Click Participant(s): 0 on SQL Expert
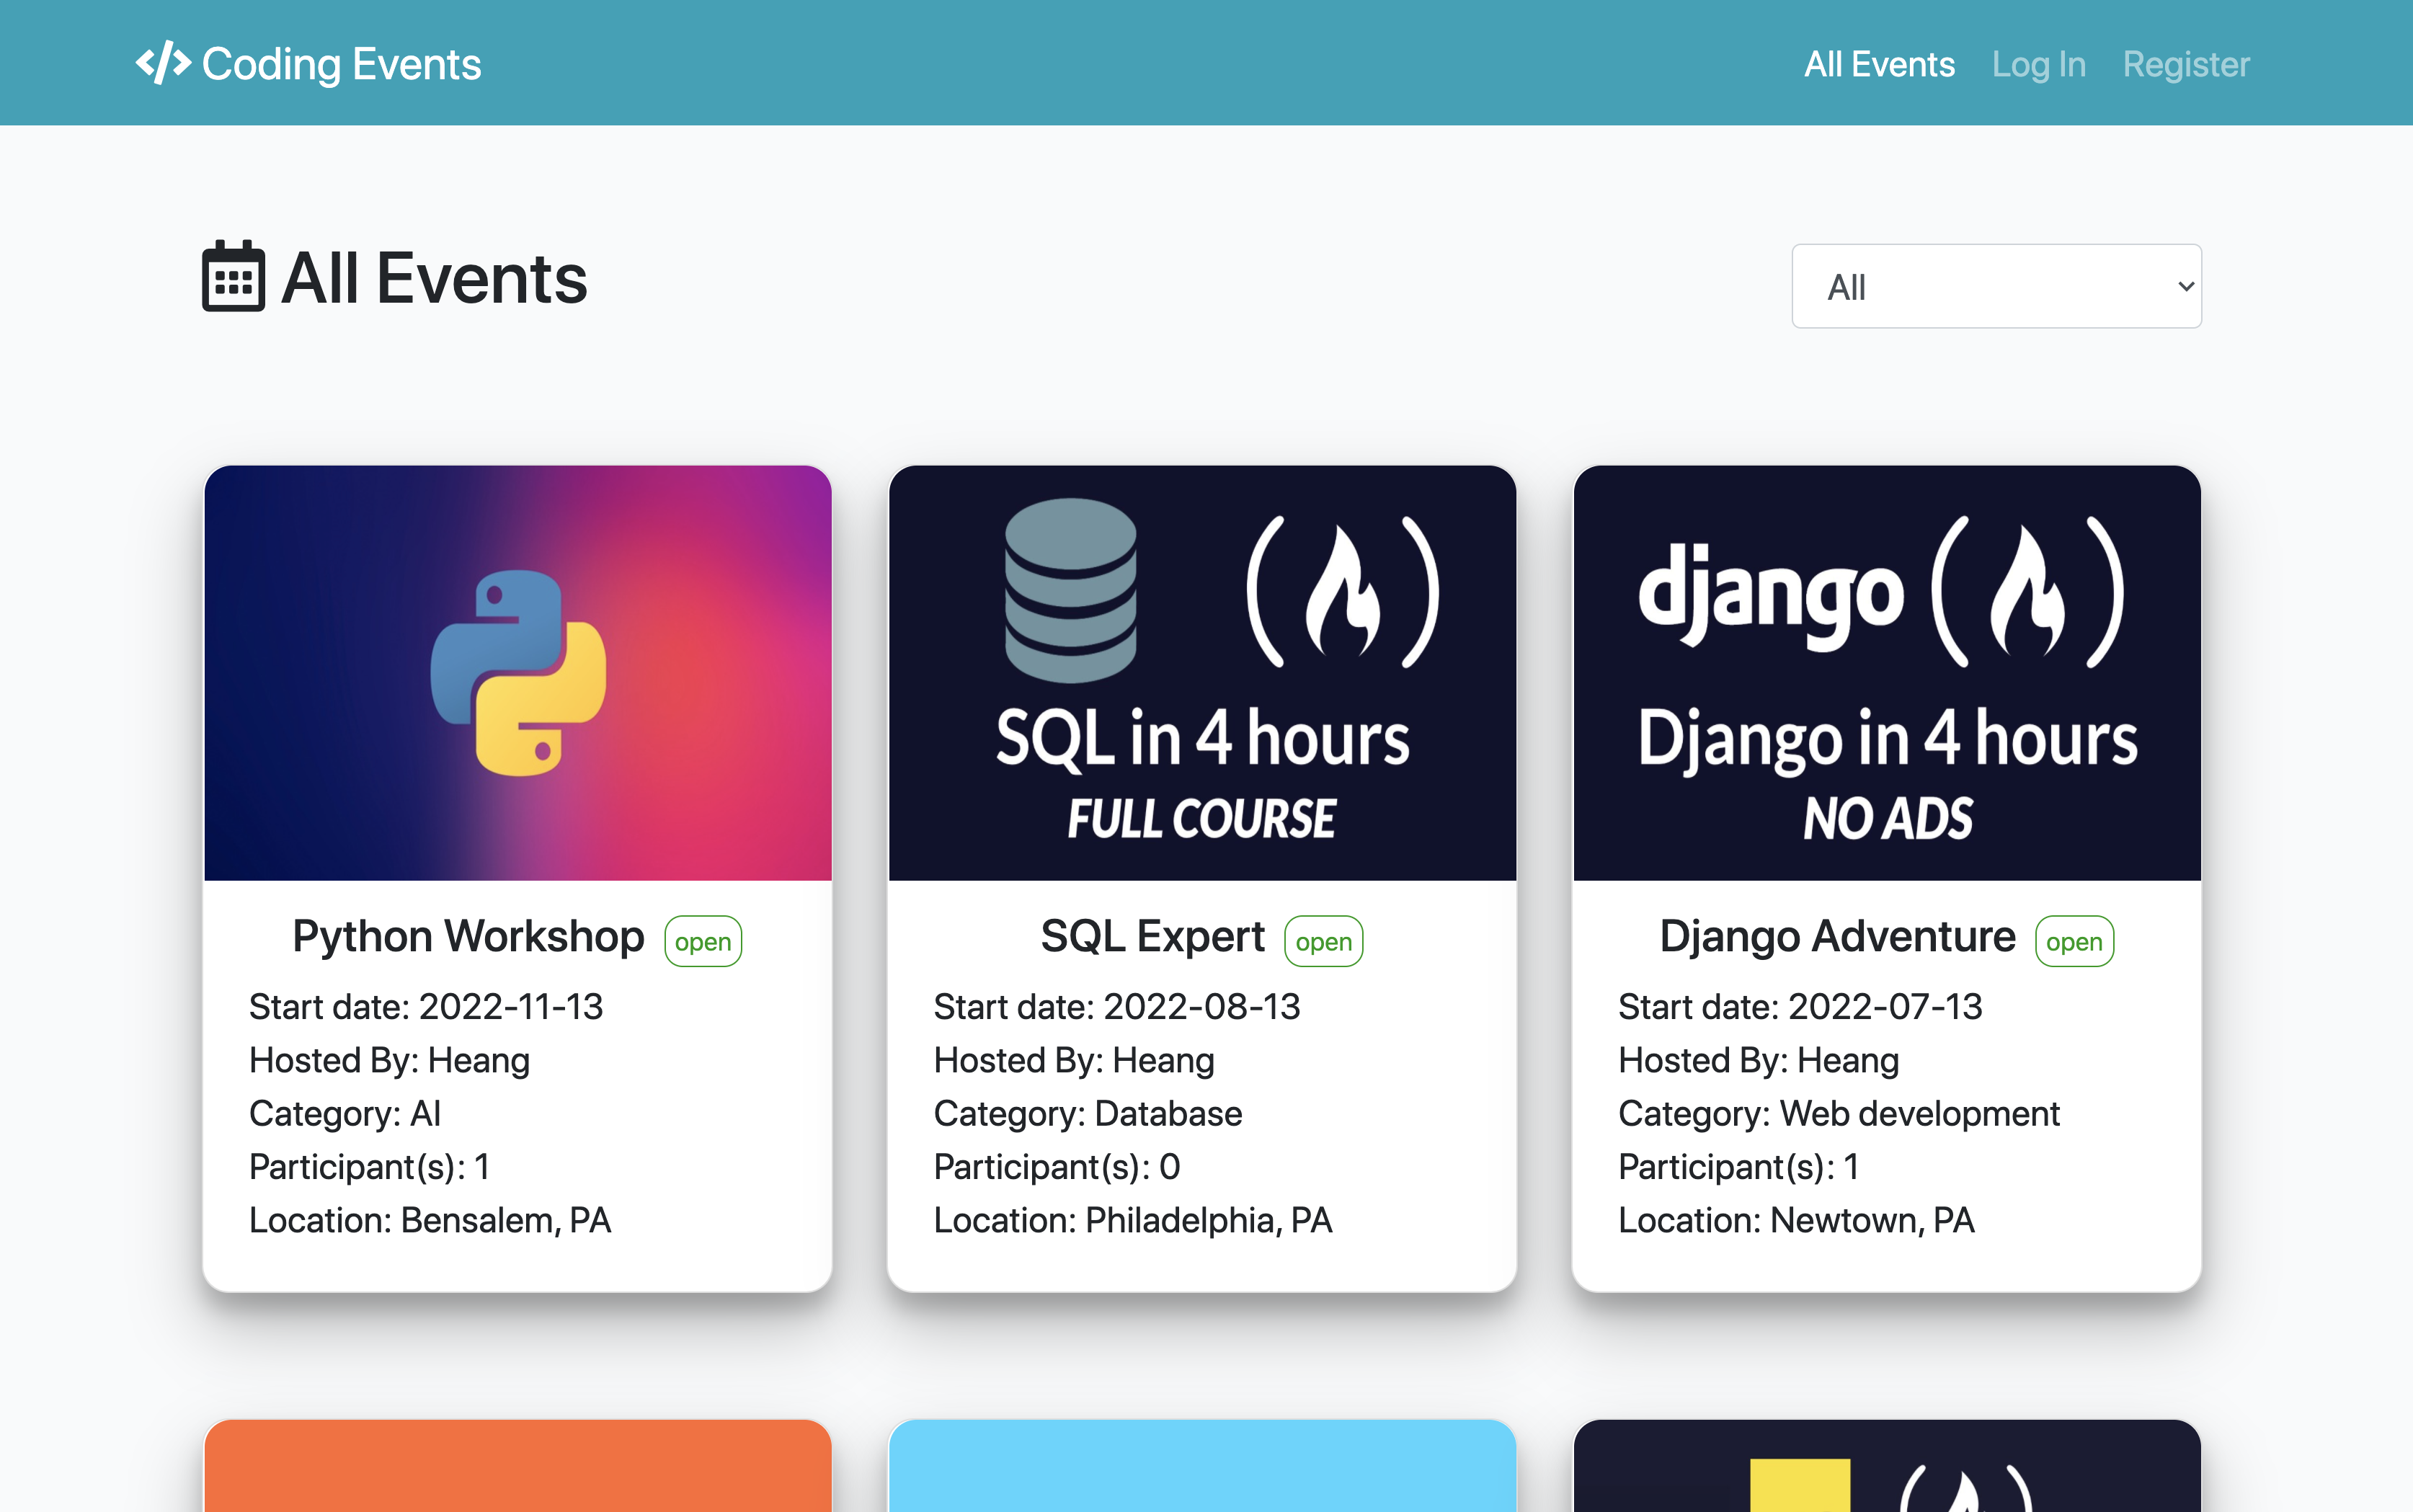The height and width of the screenshot is (1512, 2413). (1057, 1167)
